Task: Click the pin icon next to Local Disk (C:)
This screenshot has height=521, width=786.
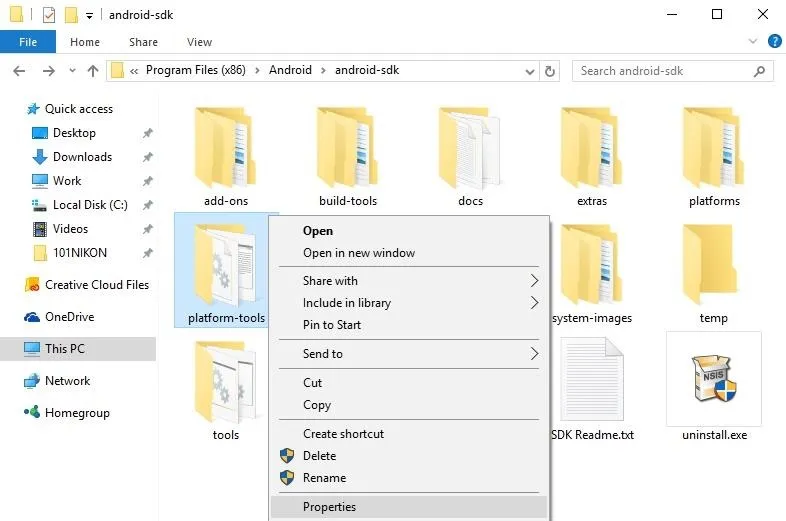Action: coord(147,205)
